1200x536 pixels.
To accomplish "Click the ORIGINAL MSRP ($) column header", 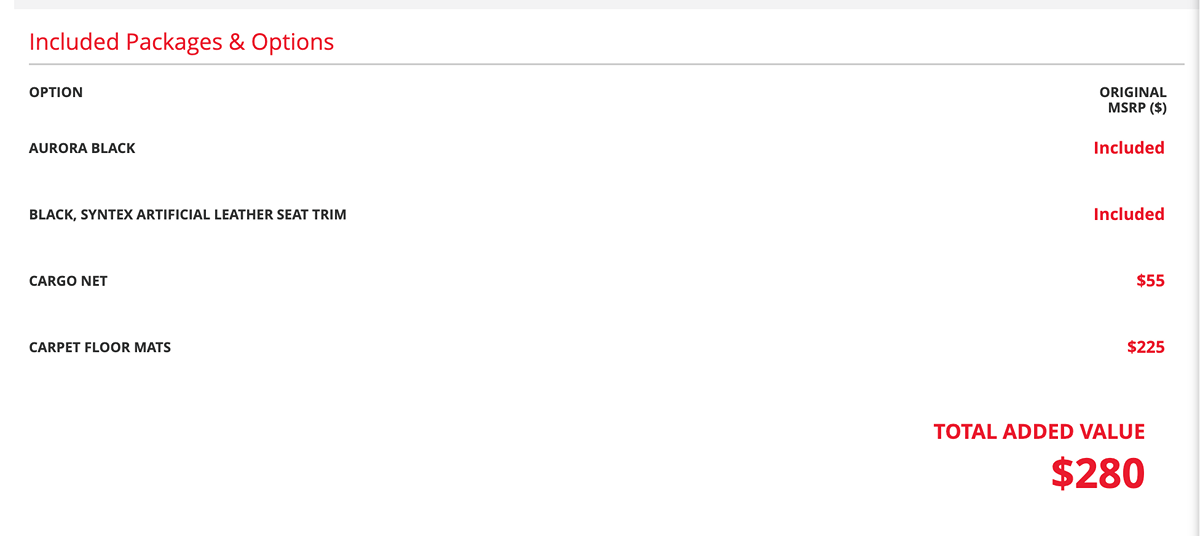I will tap(1132, 100).
